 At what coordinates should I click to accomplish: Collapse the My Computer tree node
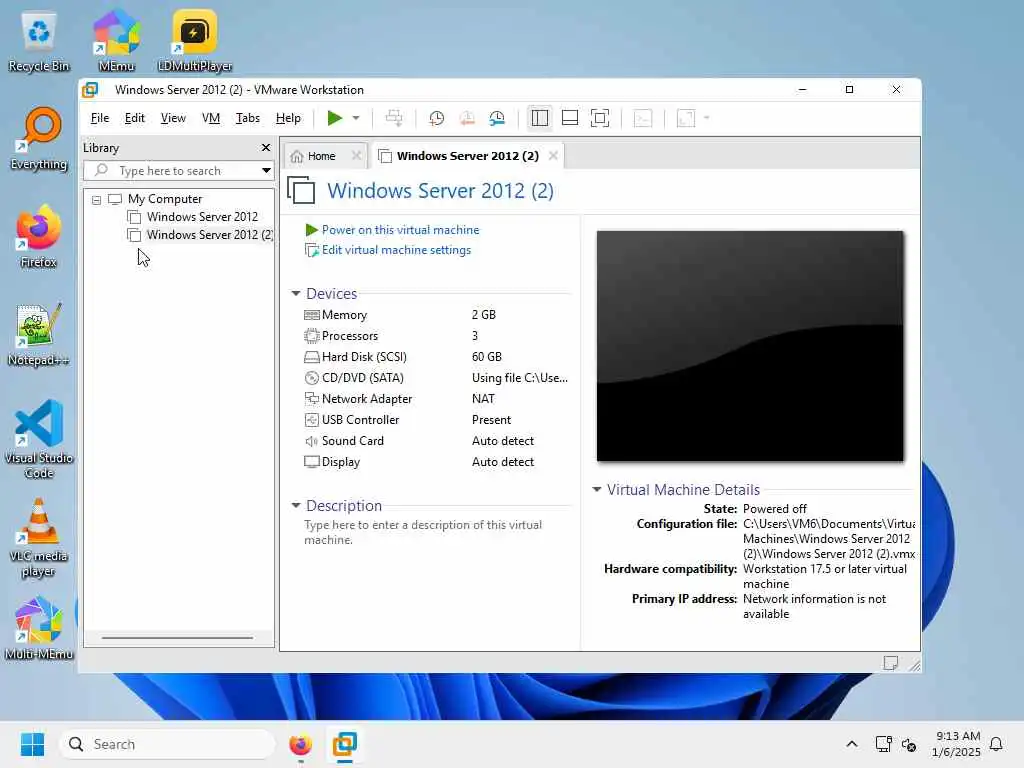coord(96,200)
